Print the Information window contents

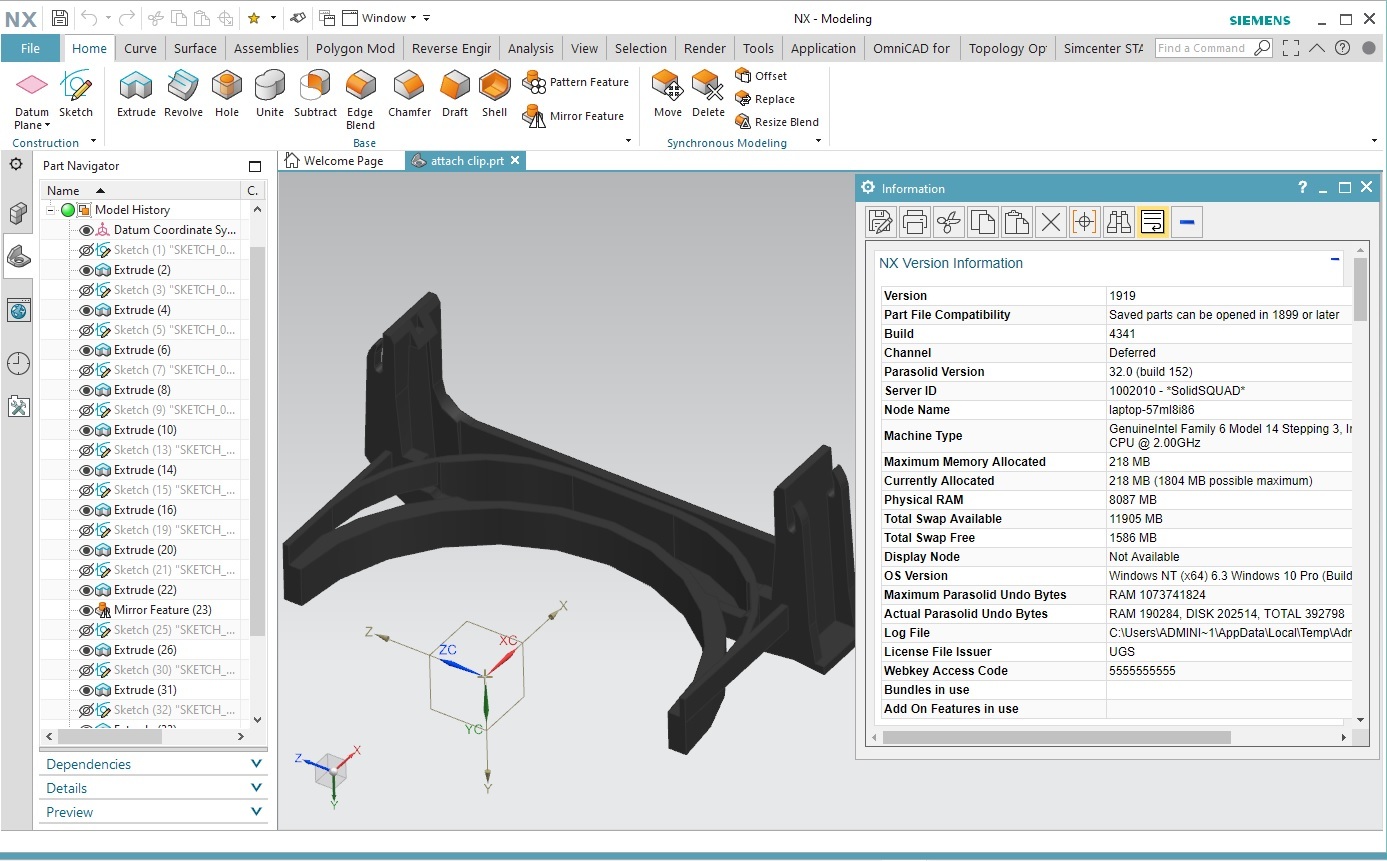(x=914, y=222)
